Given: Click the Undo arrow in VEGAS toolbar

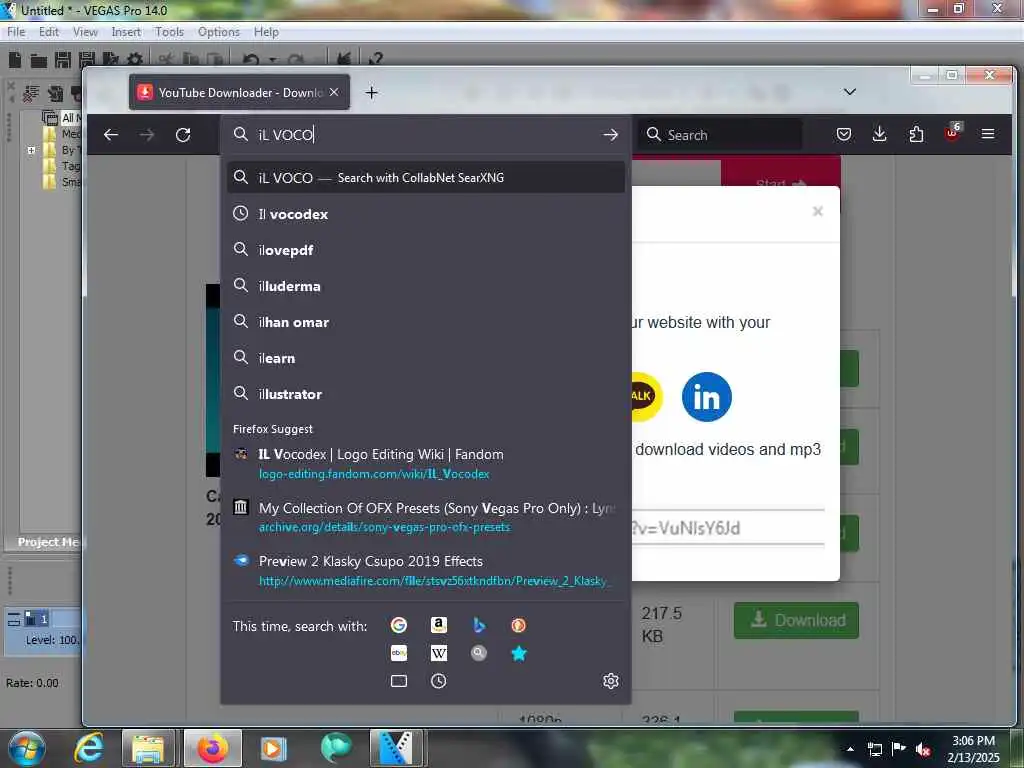Looking at the screenshot, I should click(251, 60).
